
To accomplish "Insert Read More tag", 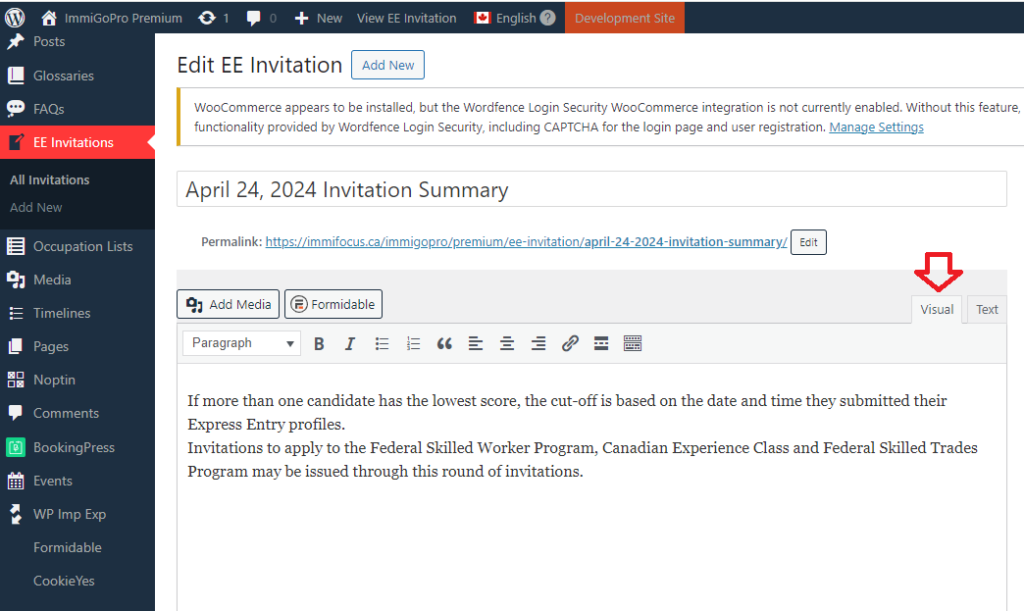I will [601, 344].
